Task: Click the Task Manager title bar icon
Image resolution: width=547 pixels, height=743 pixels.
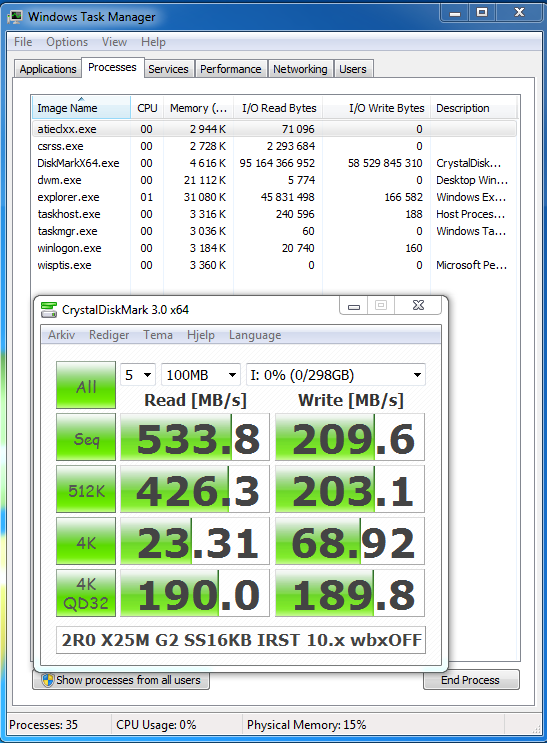Action: 15,17
